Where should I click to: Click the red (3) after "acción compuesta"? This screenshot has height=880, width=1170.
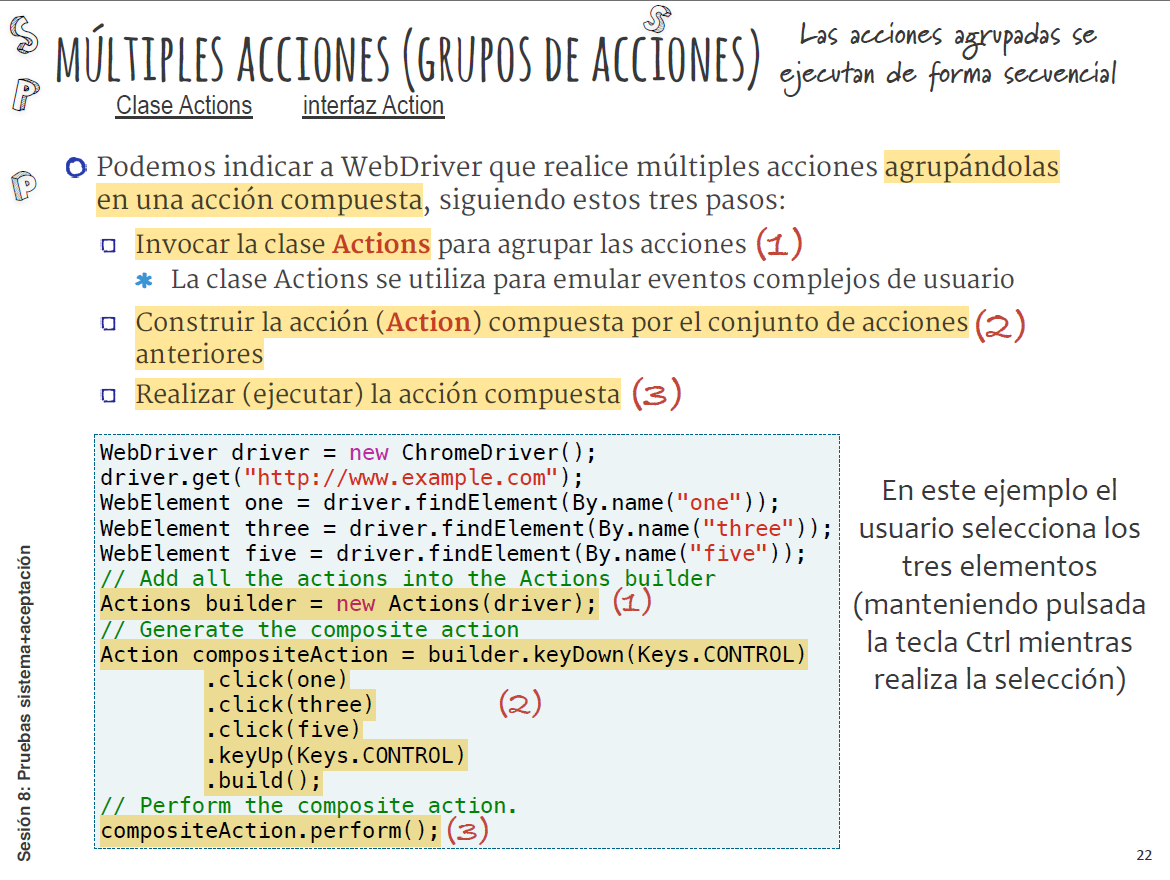656,393
